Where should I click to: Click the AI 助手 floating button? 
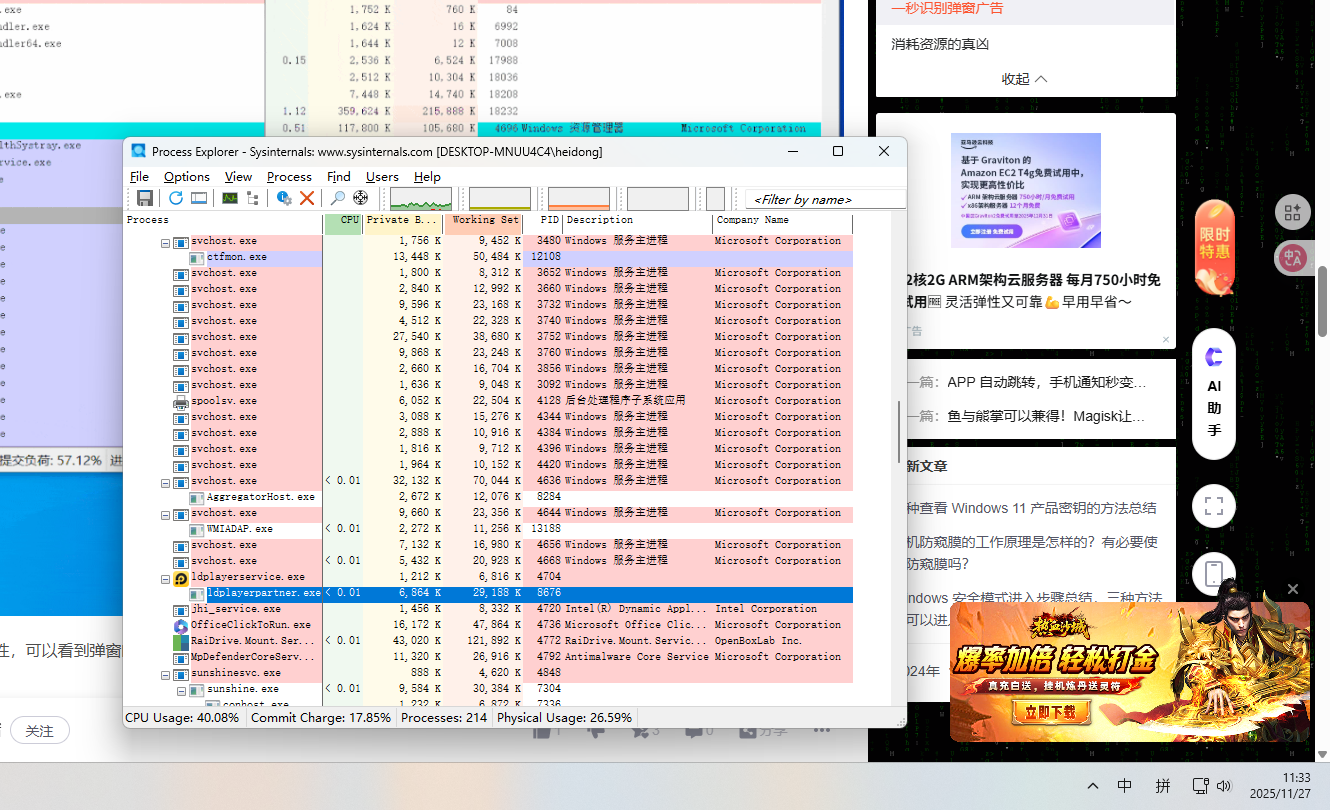[1214, 394]
